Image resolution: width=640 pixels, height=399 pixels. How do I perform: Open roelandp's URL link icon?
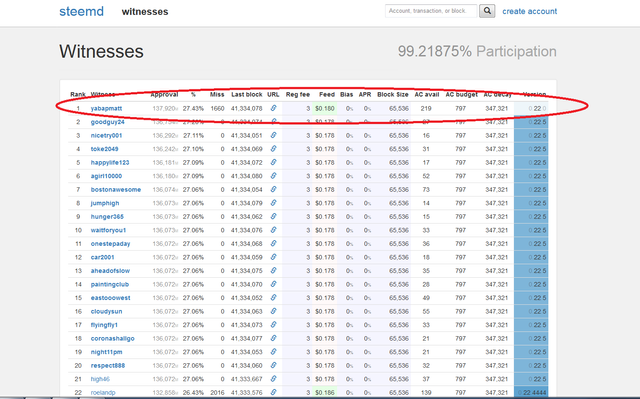pyautogui.click(x=273, y=392)
